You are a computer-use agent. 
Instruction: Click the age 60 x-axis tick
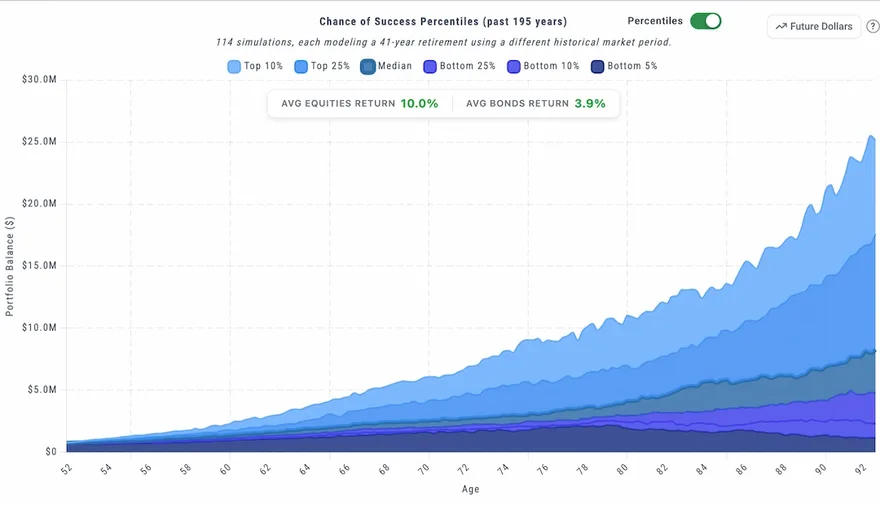click(x=226, y=469)
